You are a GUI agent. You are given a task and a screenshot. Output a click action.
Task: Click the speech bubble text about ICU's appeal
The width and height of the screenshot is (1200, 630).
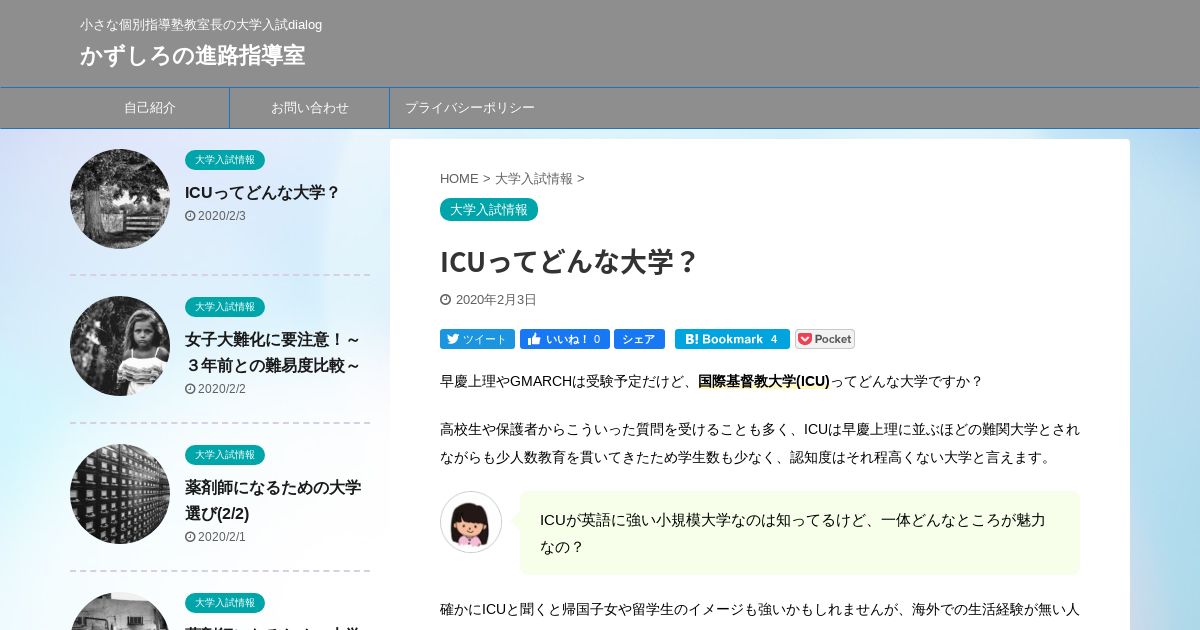click(x=793, y=533)
